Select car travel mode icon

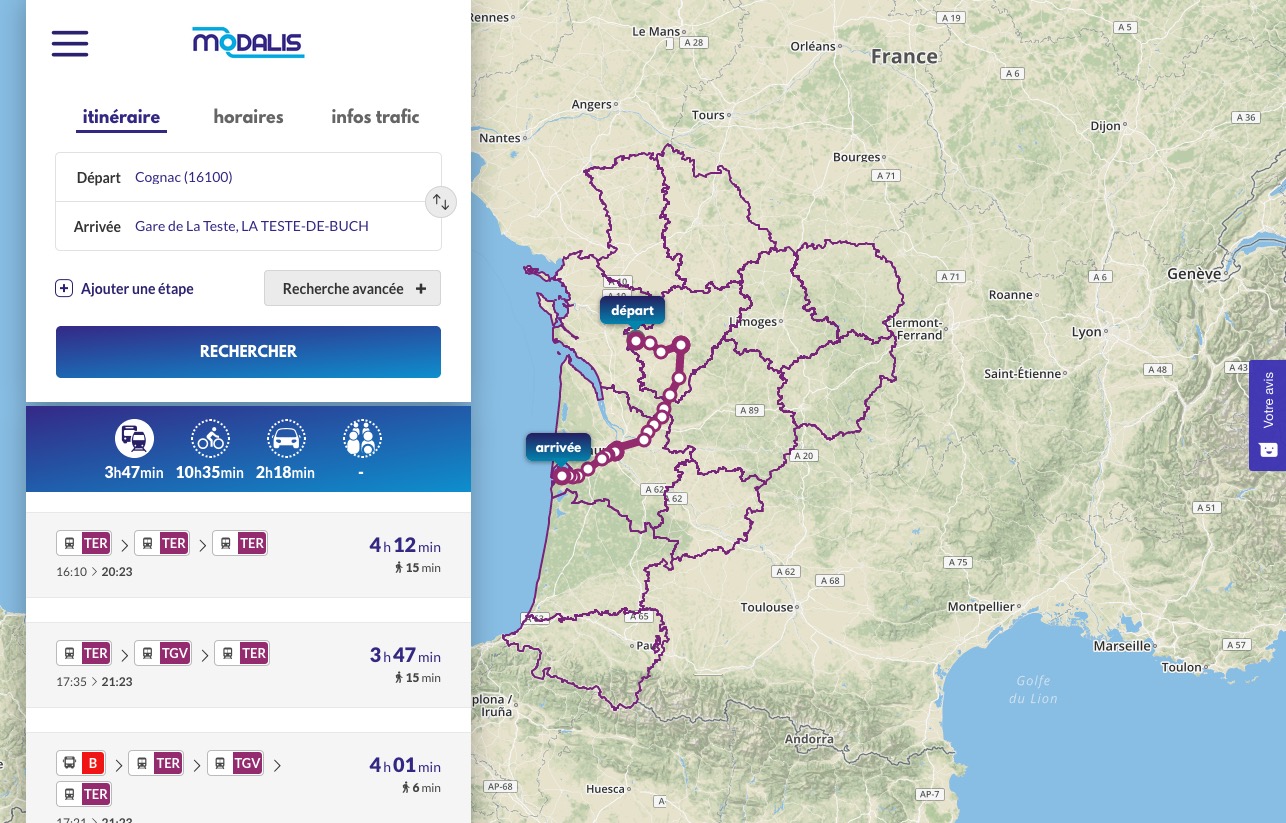click(286, 438)
